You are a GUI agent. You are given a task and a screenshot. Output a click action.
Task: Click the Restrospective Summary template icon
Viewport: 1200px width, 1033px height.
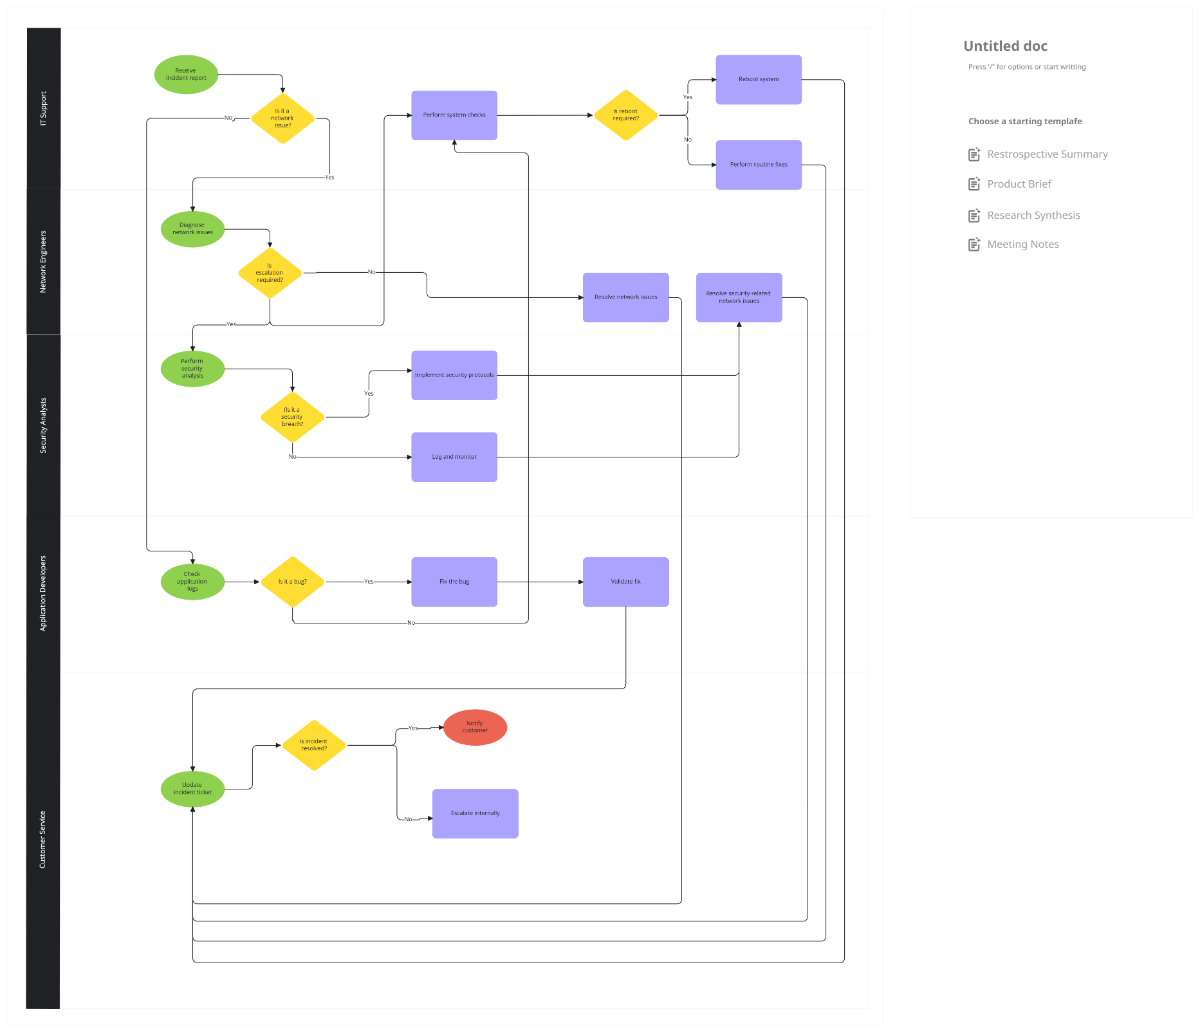973,154
